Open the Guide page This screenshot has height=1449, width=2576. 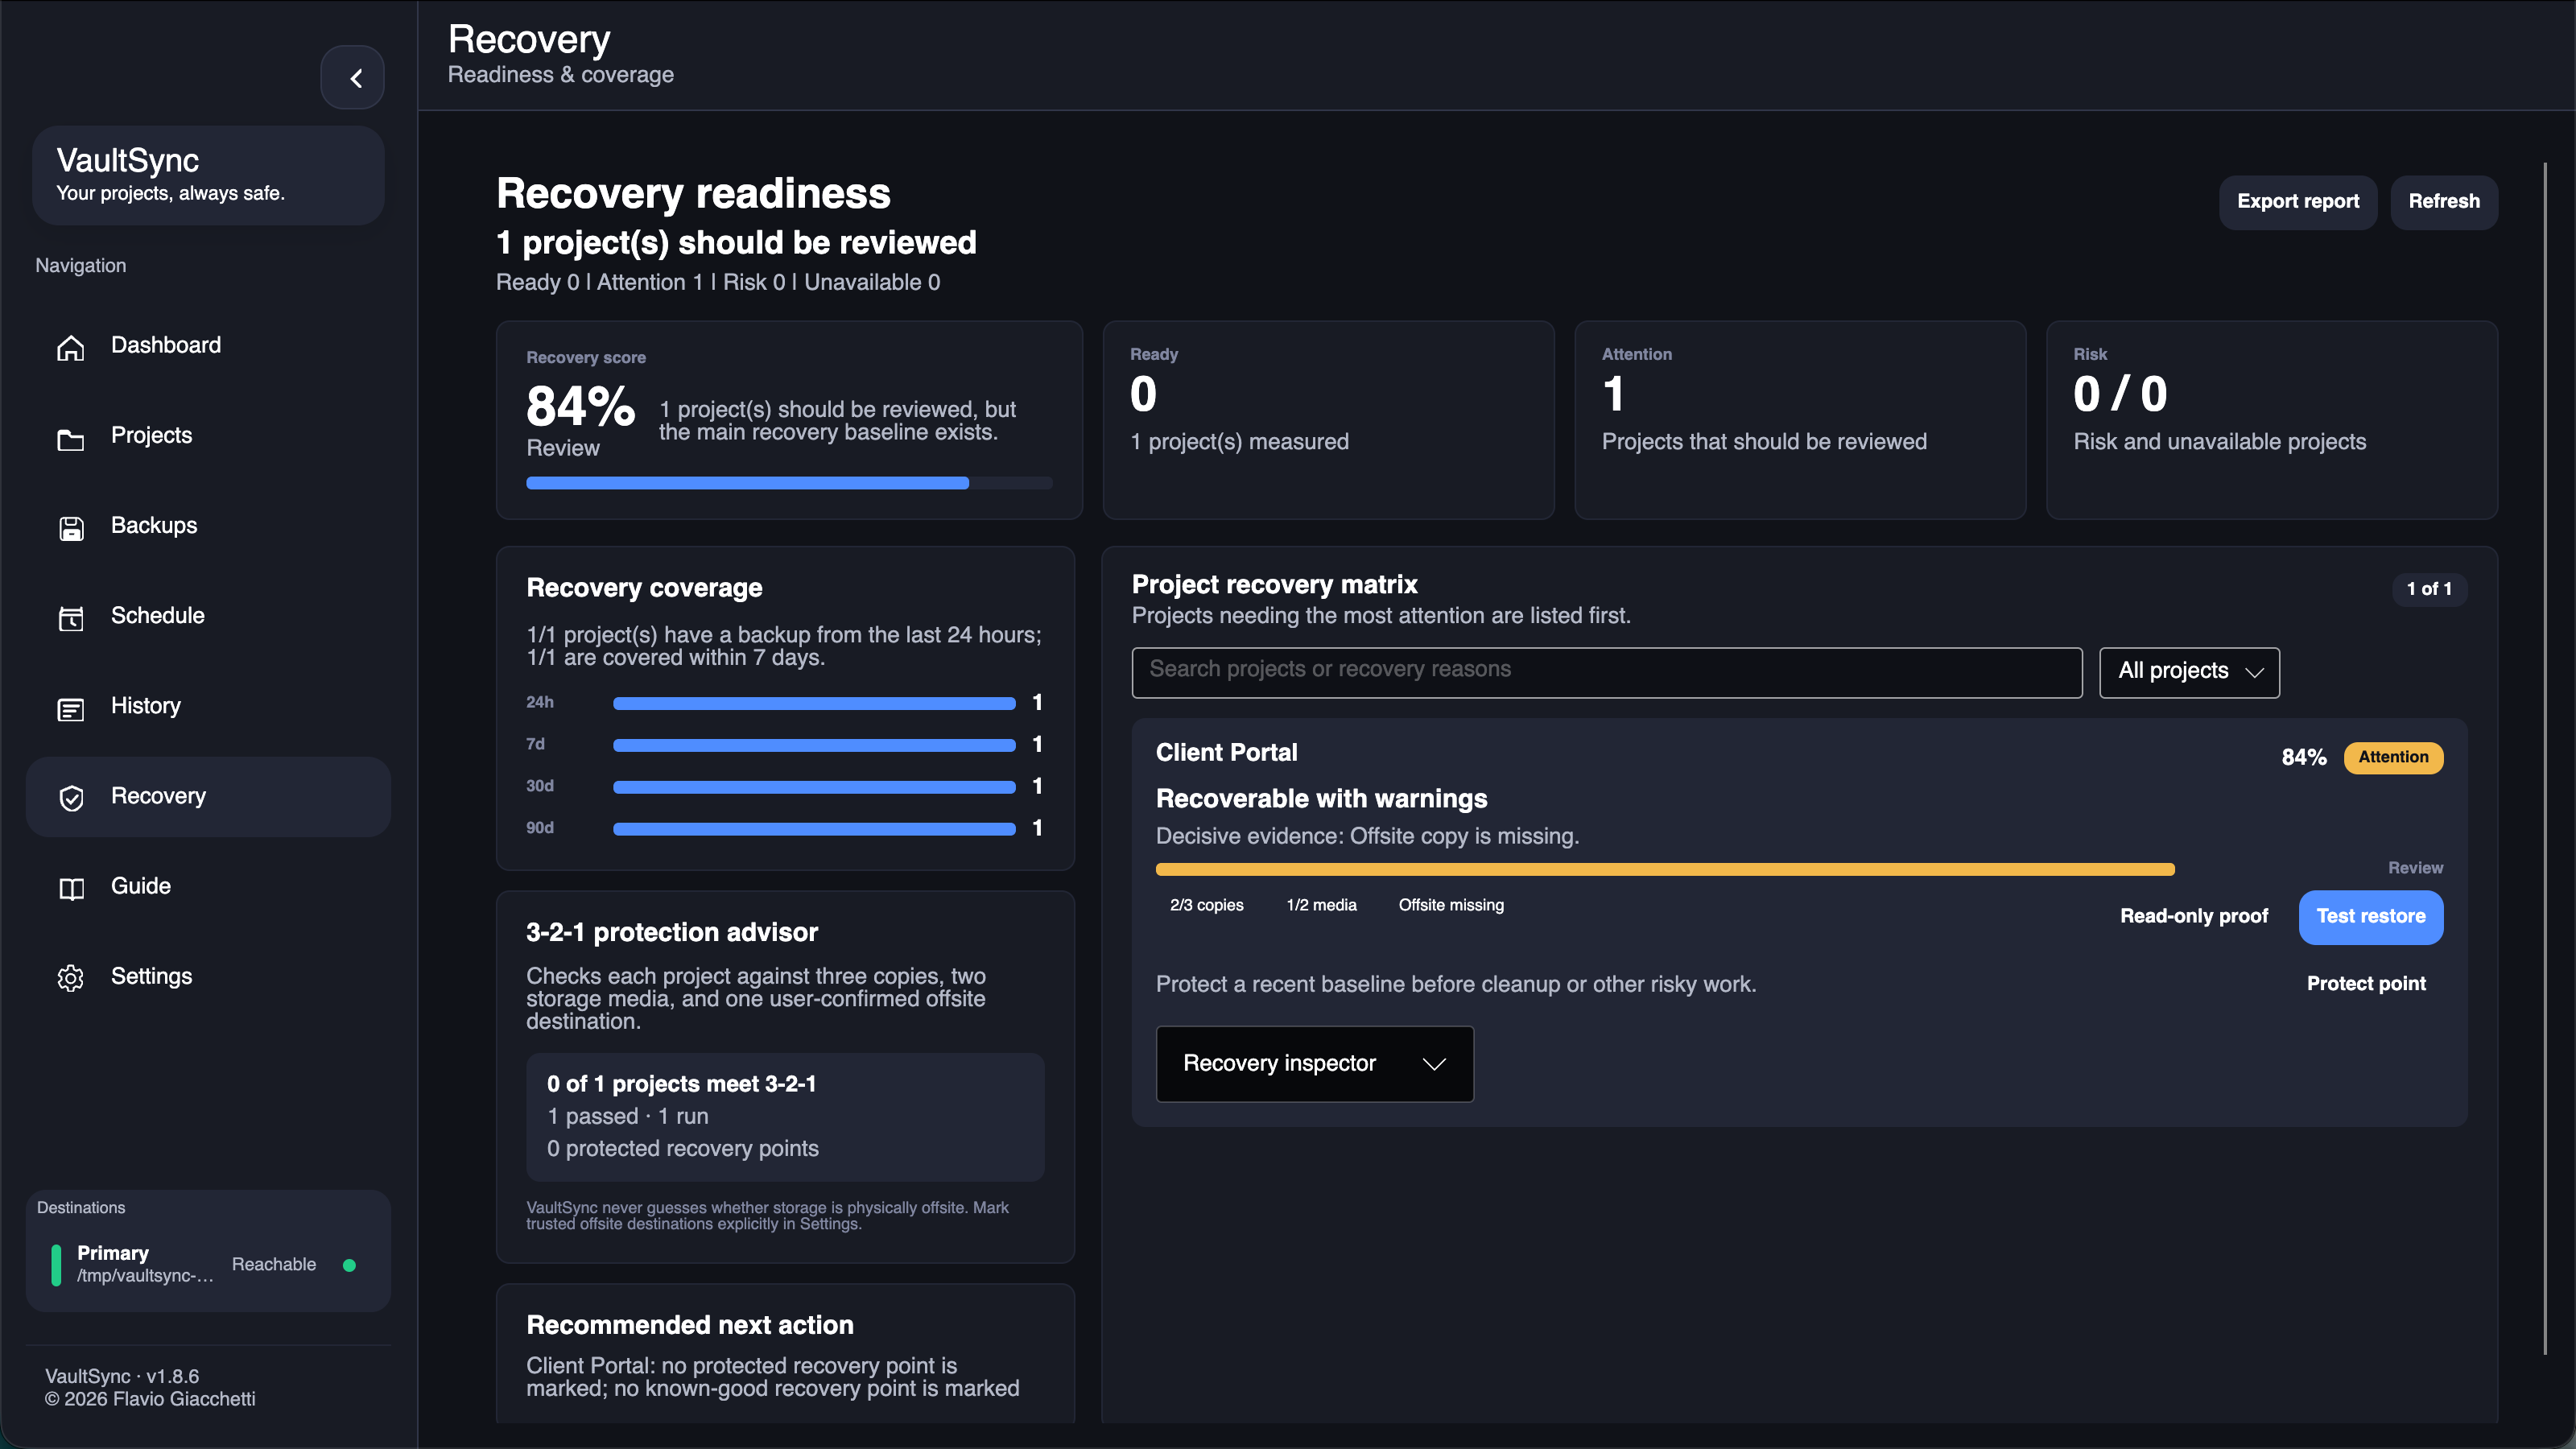208,886
